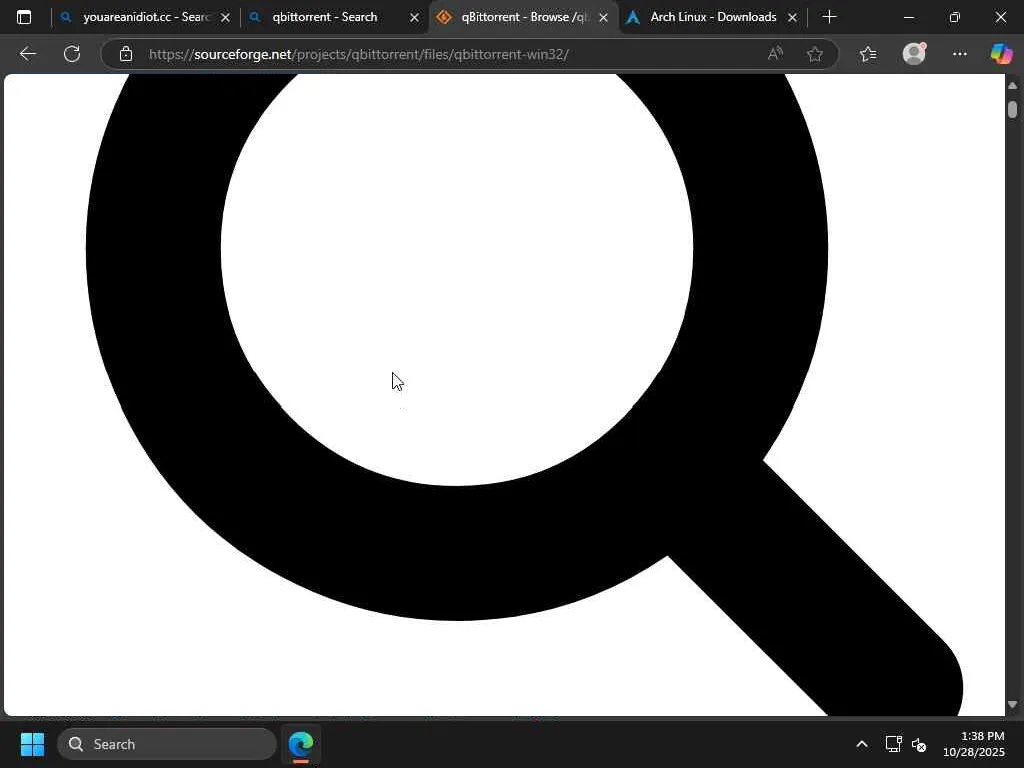Click the taskbar Search box
This screenshot has height=768, width=1024.
167,744
